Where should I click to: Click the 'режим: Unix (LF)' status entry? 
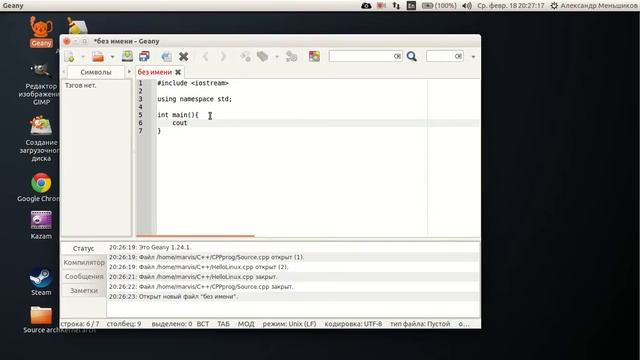(x=289, y=324)
